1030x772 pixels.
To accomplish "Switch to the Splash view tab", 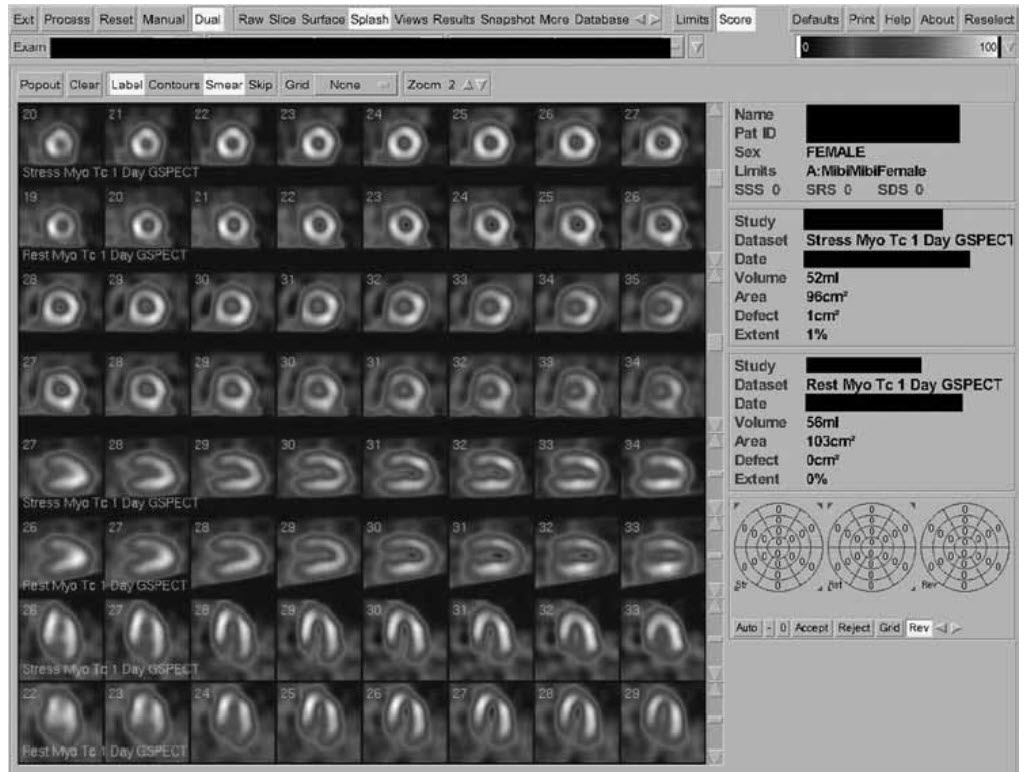I will 370,20.
